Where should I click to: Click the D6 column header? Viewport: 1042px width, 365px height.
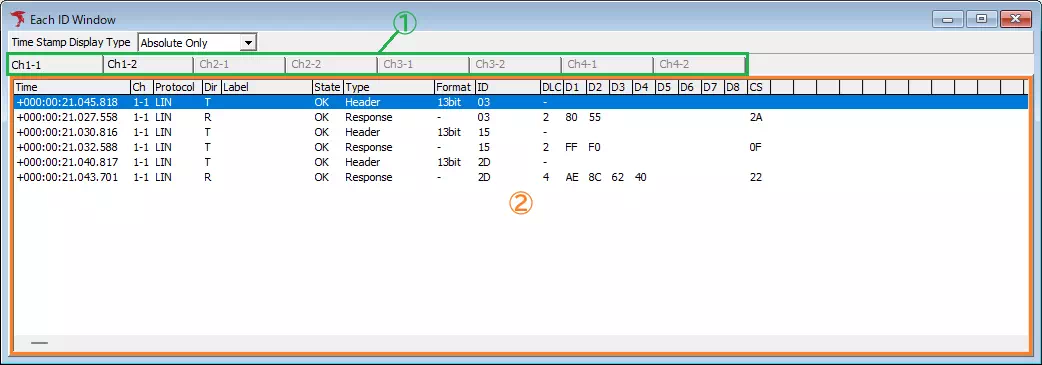[x=689, y=87]
